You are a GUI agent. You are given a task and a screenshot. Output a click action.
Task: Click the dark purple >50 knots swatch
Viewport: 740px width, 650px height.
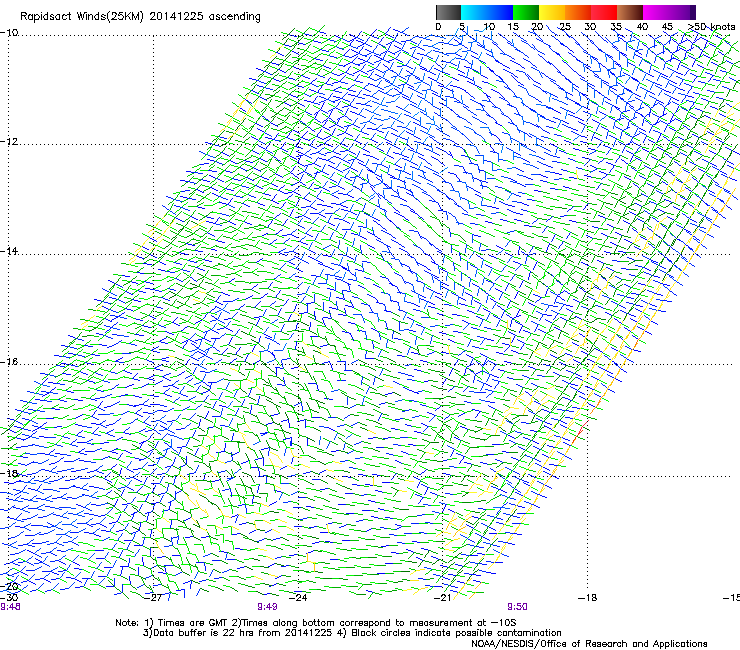(692, 12)
